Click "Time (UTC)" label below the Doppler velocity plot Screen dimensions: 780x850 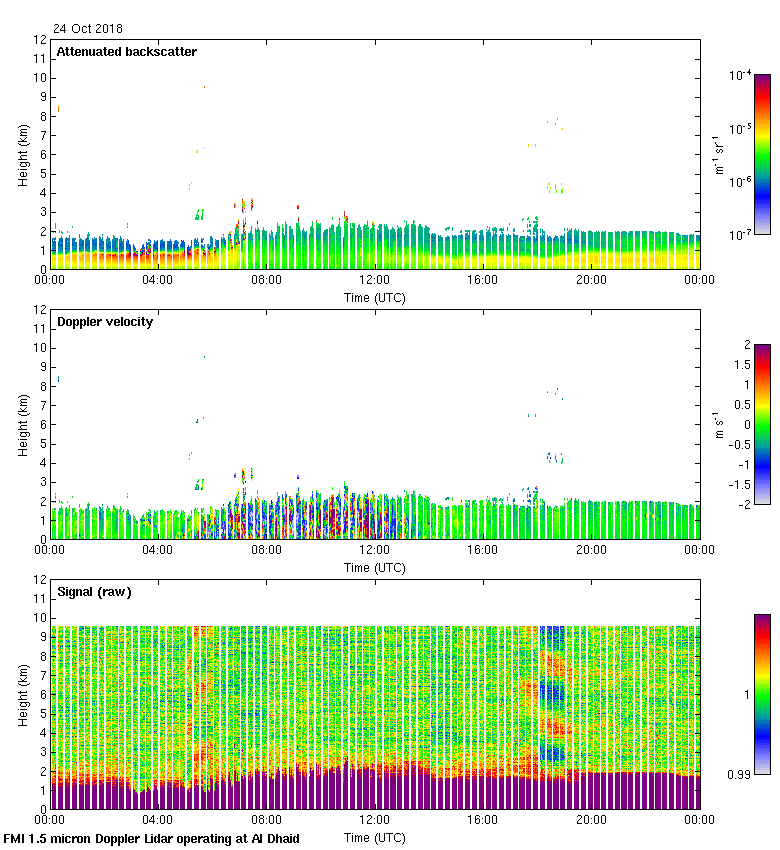point(375,567)
